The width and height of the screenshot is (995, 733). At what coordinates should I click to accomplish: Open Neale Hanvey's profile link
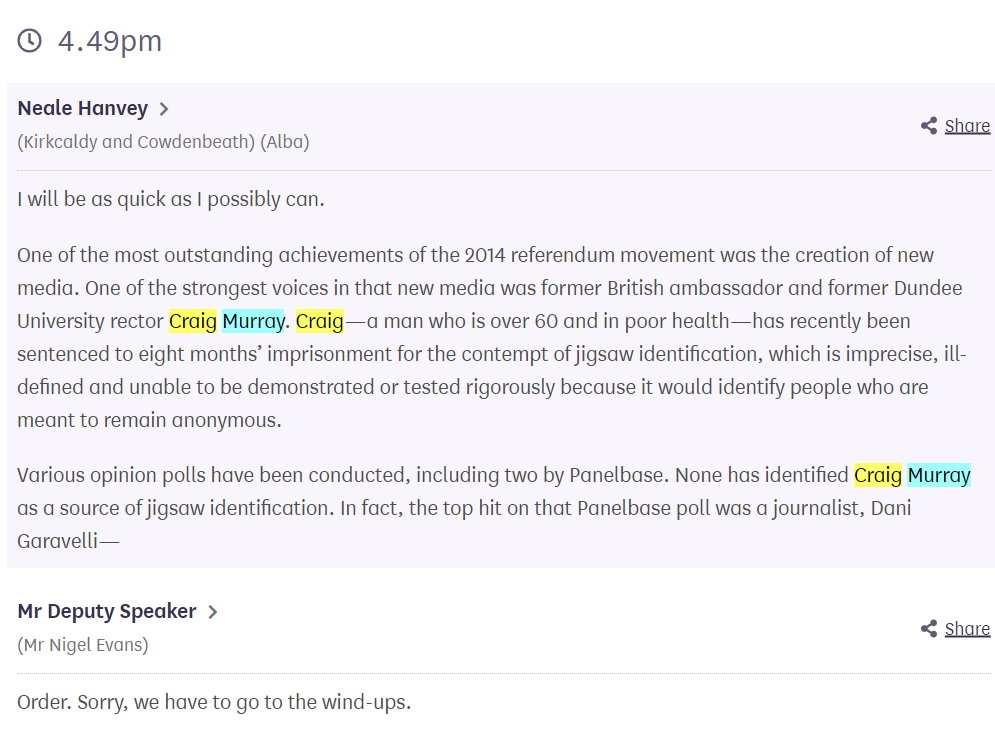(x=82, y=109)
